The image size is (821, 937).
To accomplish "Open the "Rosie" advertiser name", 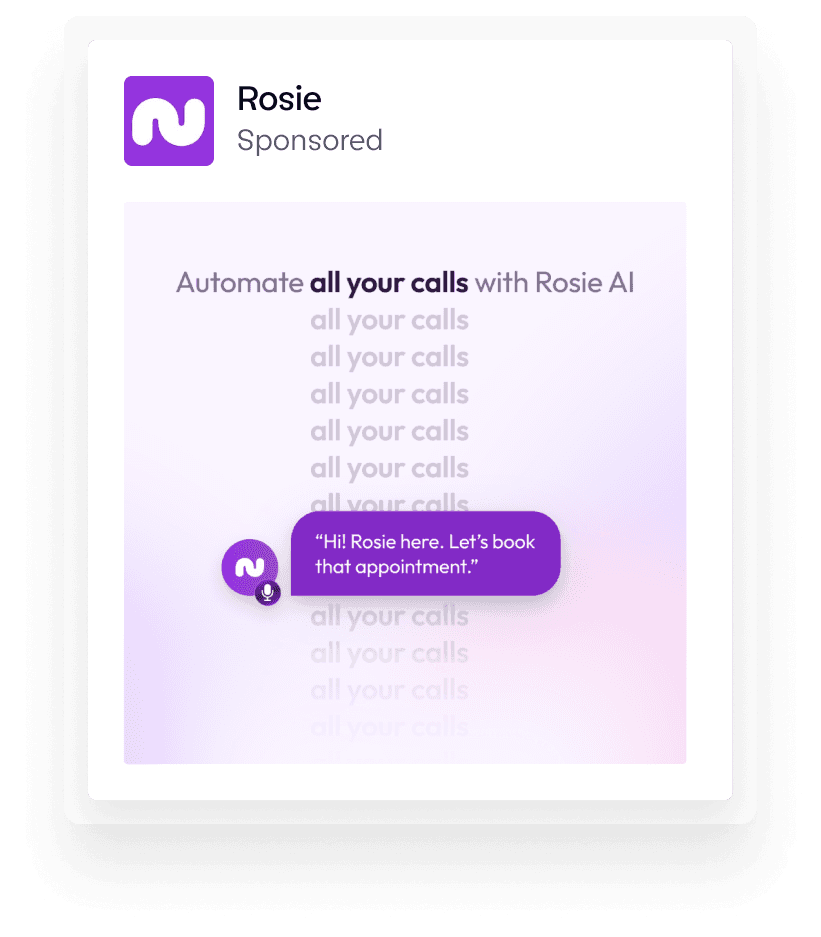I will pyautogui.click(x=279, y=99).
